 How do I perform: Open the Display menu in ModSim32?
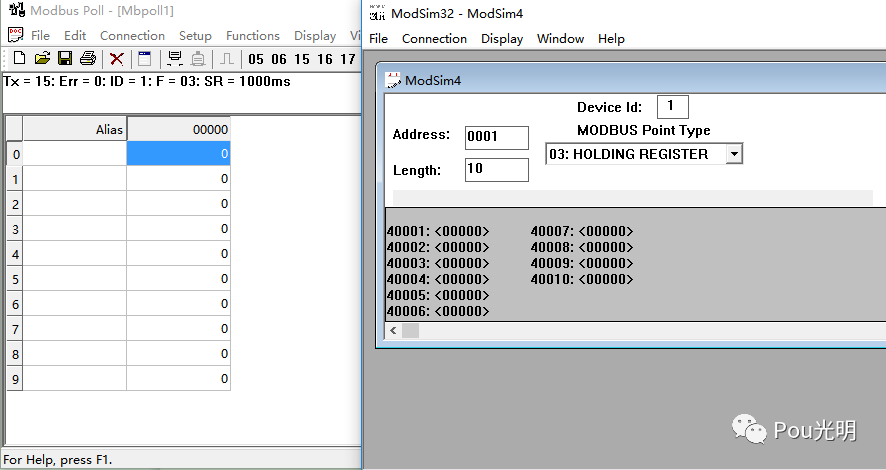[x=502, y=39]
